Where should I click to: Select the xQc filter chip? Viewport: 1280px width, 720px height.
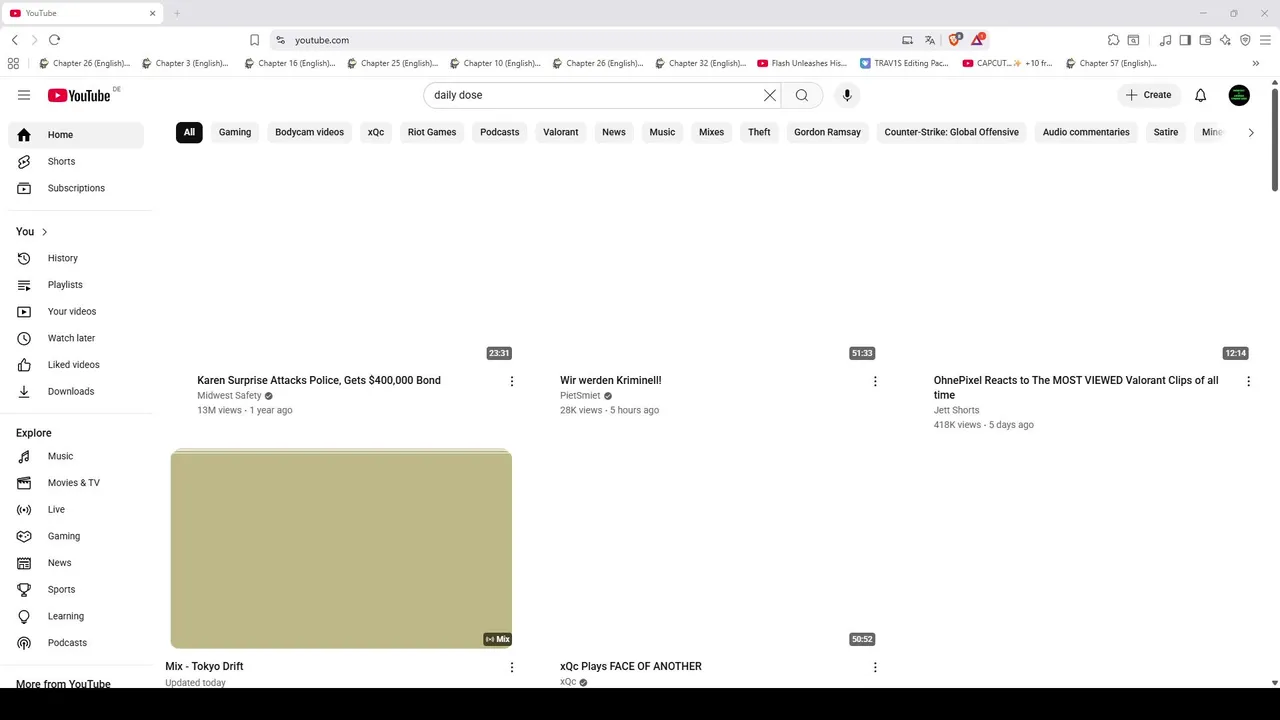click(376, 132)
